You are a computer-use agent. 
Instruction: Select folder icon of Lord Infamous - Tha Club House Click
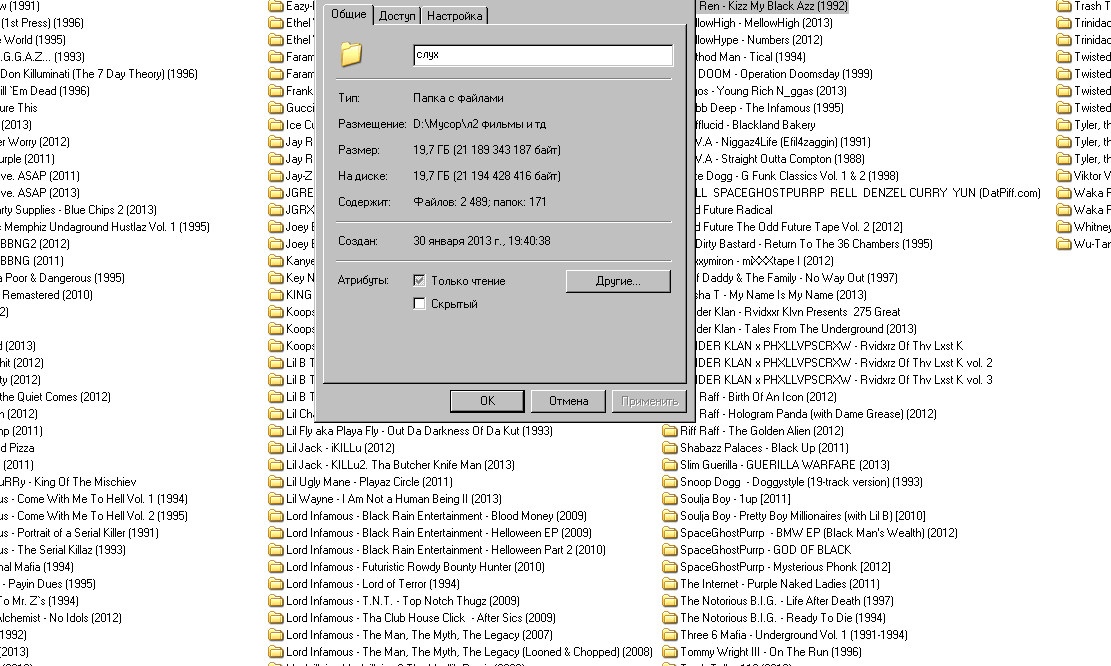click(276, 618)
